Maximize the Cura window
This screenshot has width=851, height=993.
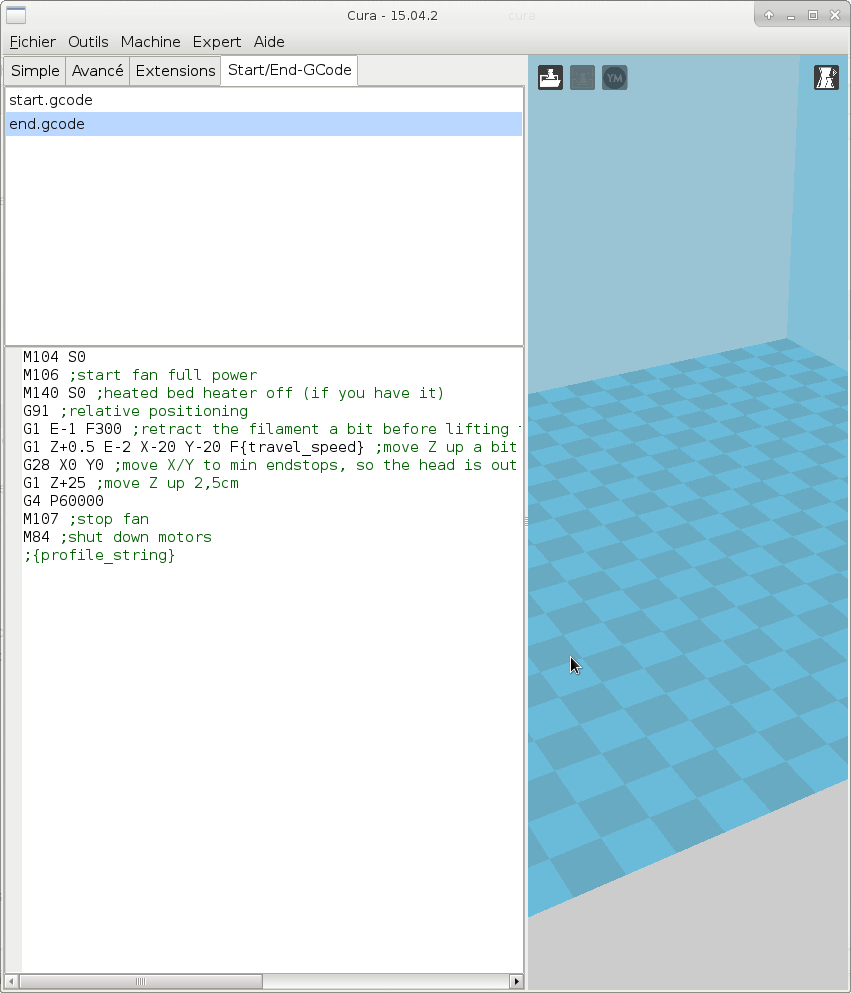[x=813, y=15]
